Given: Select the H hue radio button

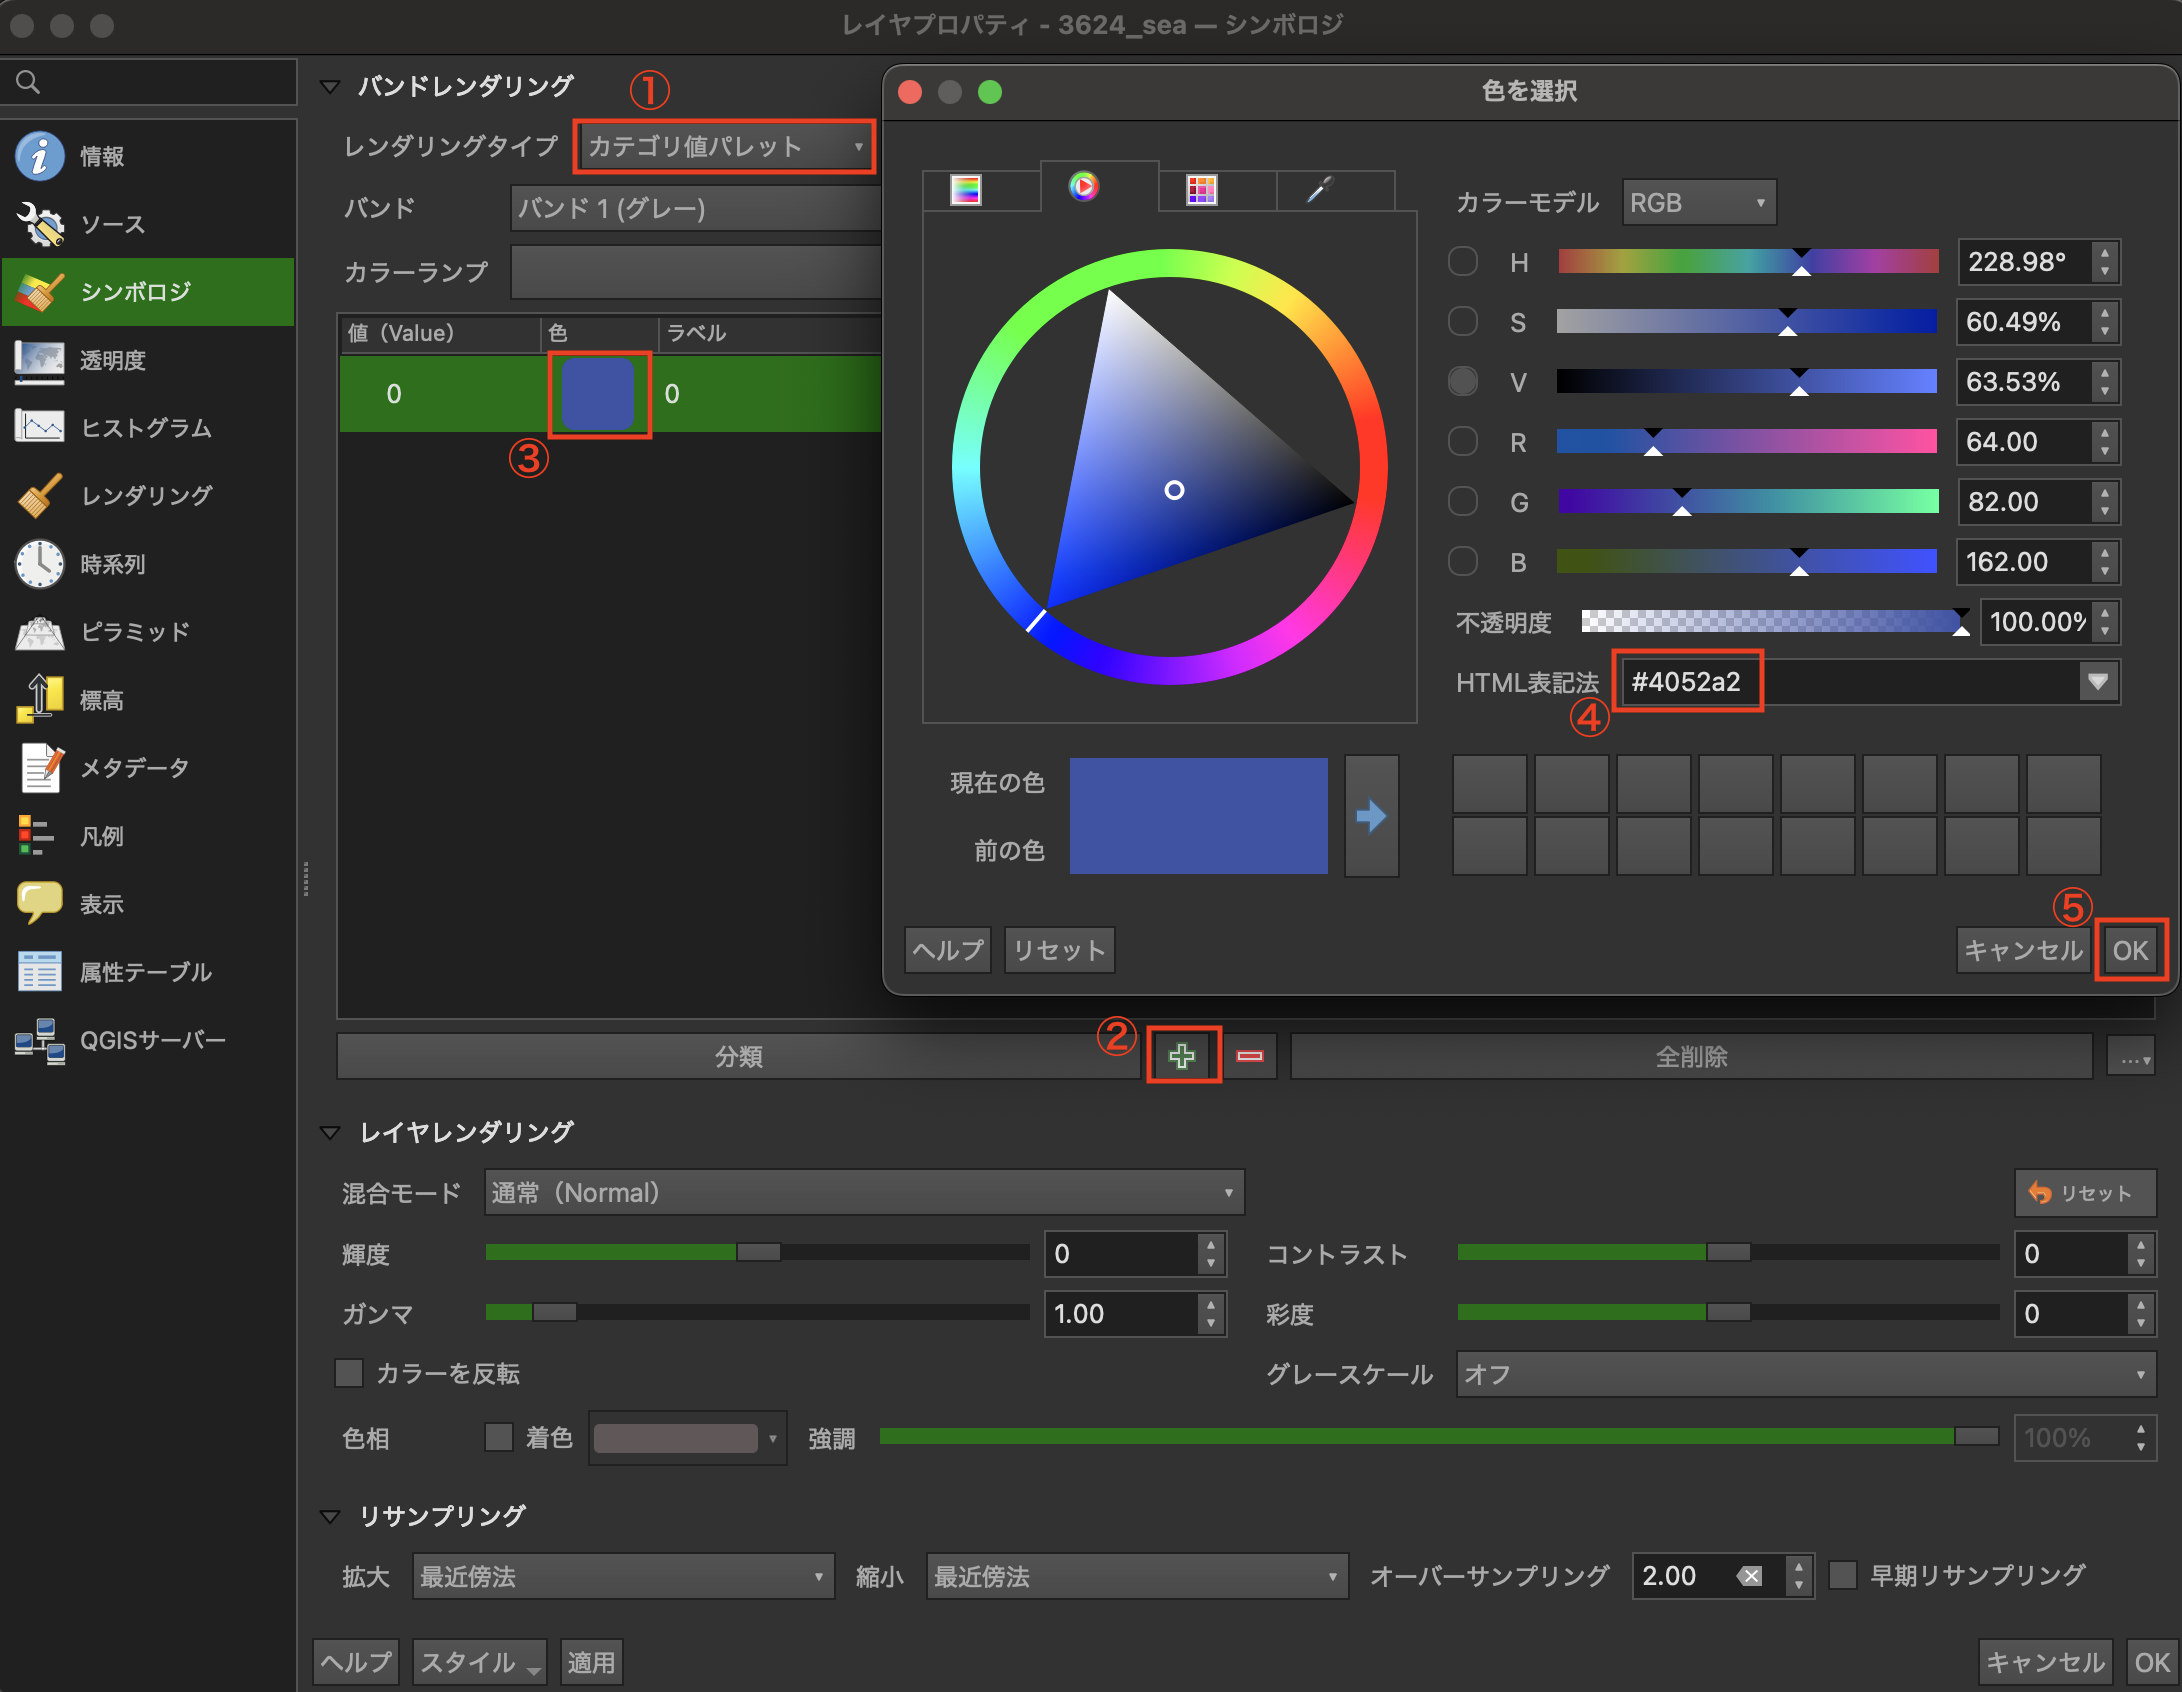Looking at the screenshot, I should (1463, 262).
